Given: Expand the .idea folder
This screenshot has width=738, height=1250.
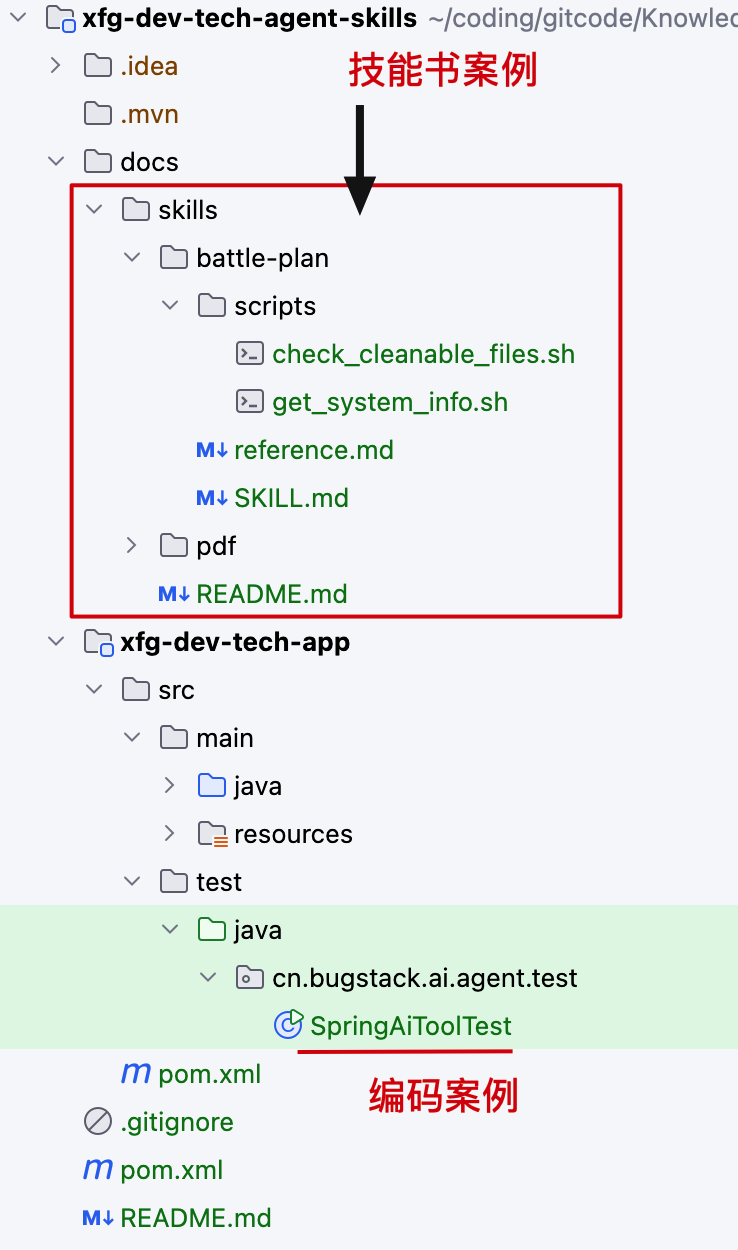Looking at the screenshot, I should 56,65.
